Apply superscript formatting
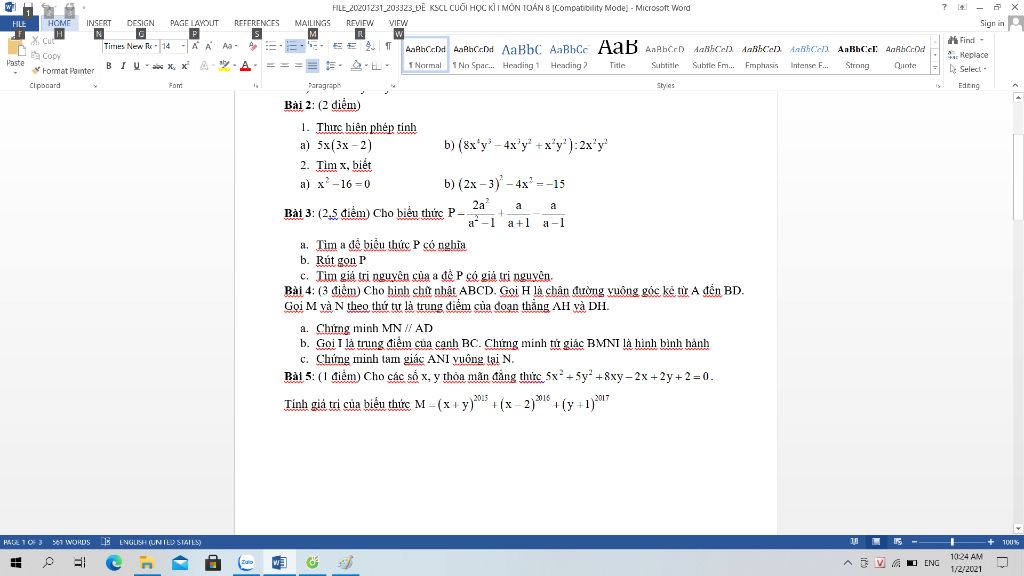 [x=185, y=66]
